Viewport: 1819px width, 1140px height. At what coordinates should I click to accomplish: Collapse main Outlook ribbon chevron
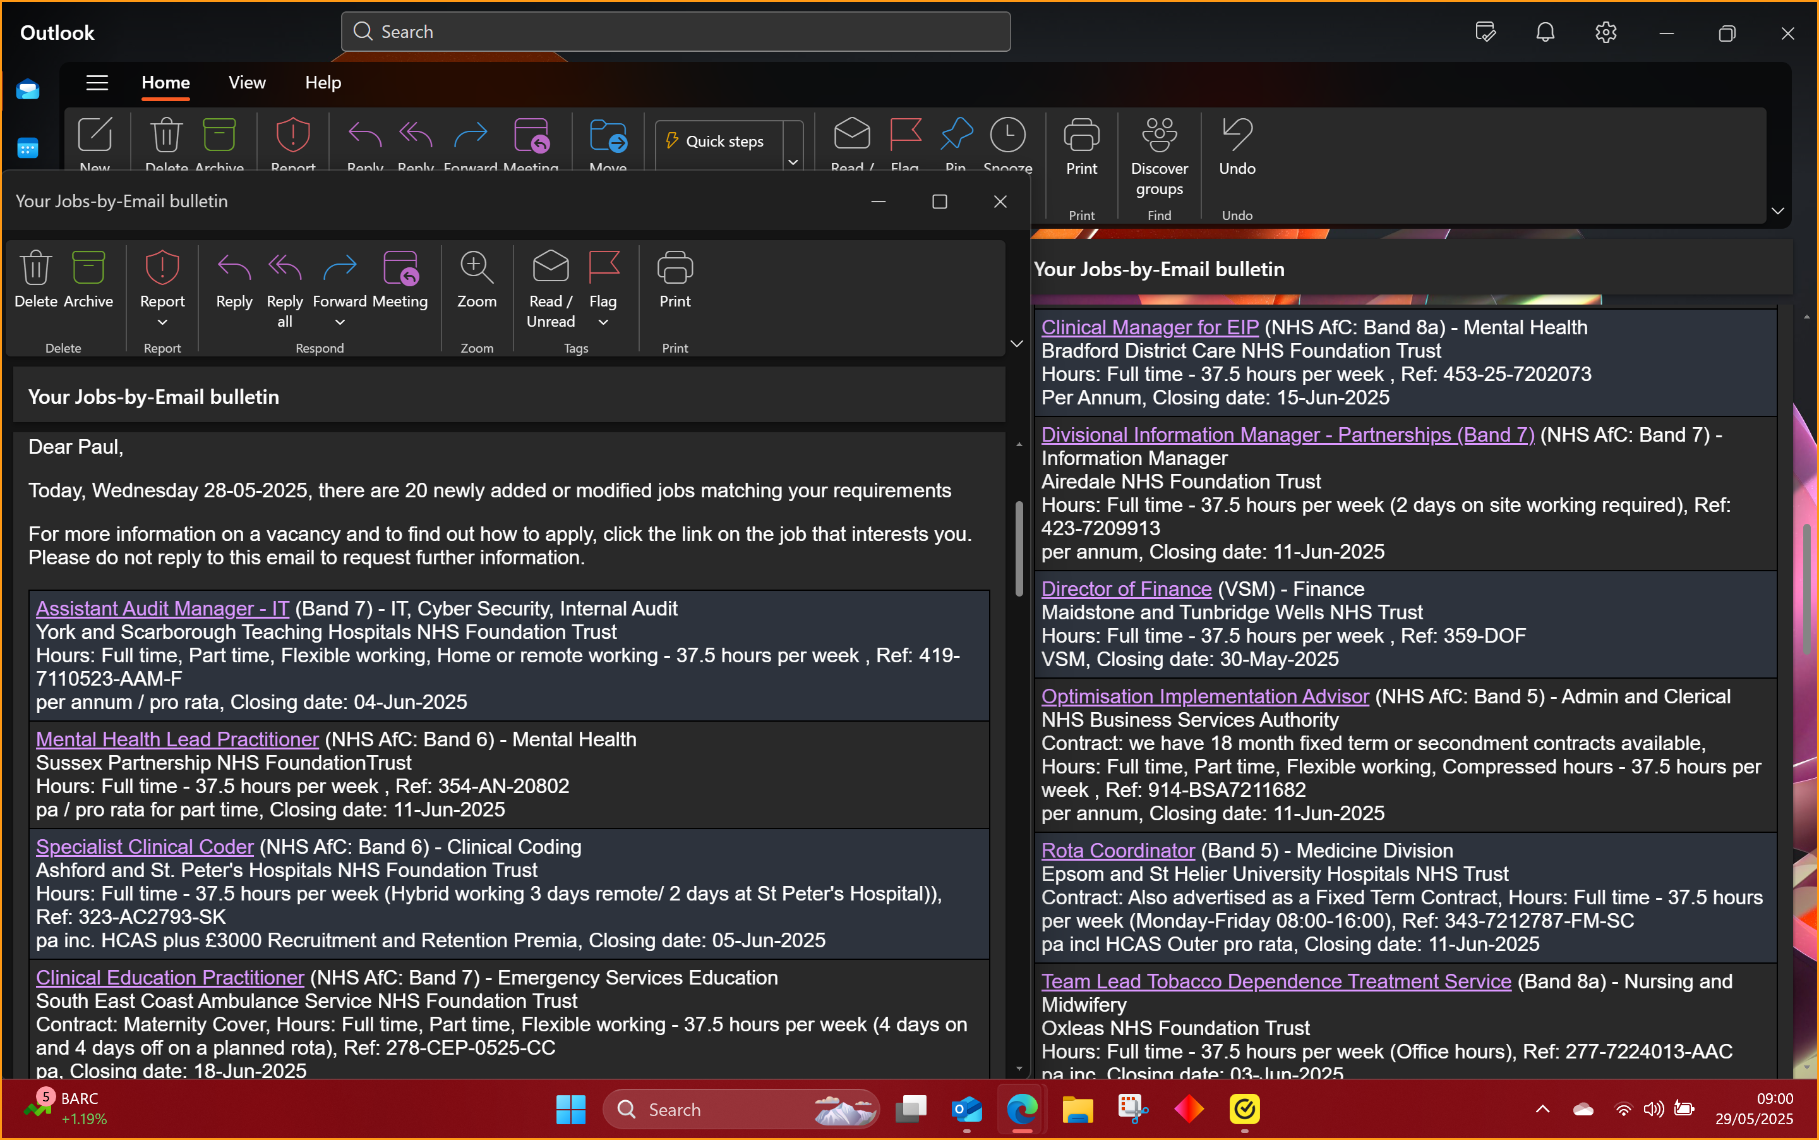tap(1778, 210)
